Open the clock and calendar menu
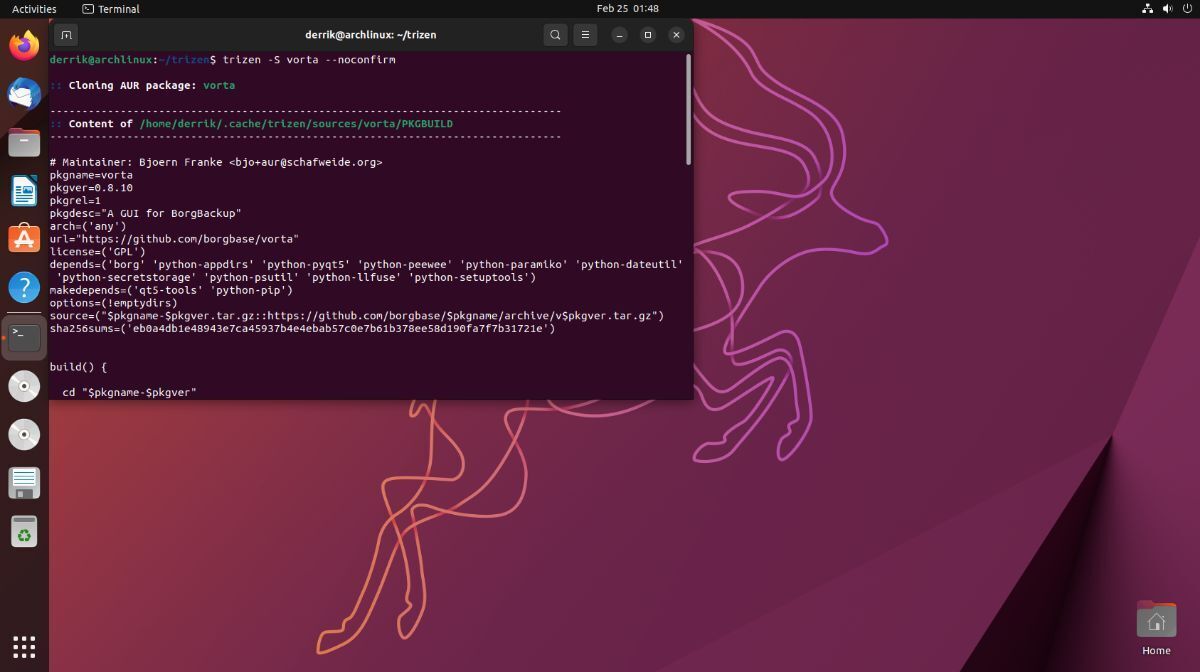 tap(628, 8)
